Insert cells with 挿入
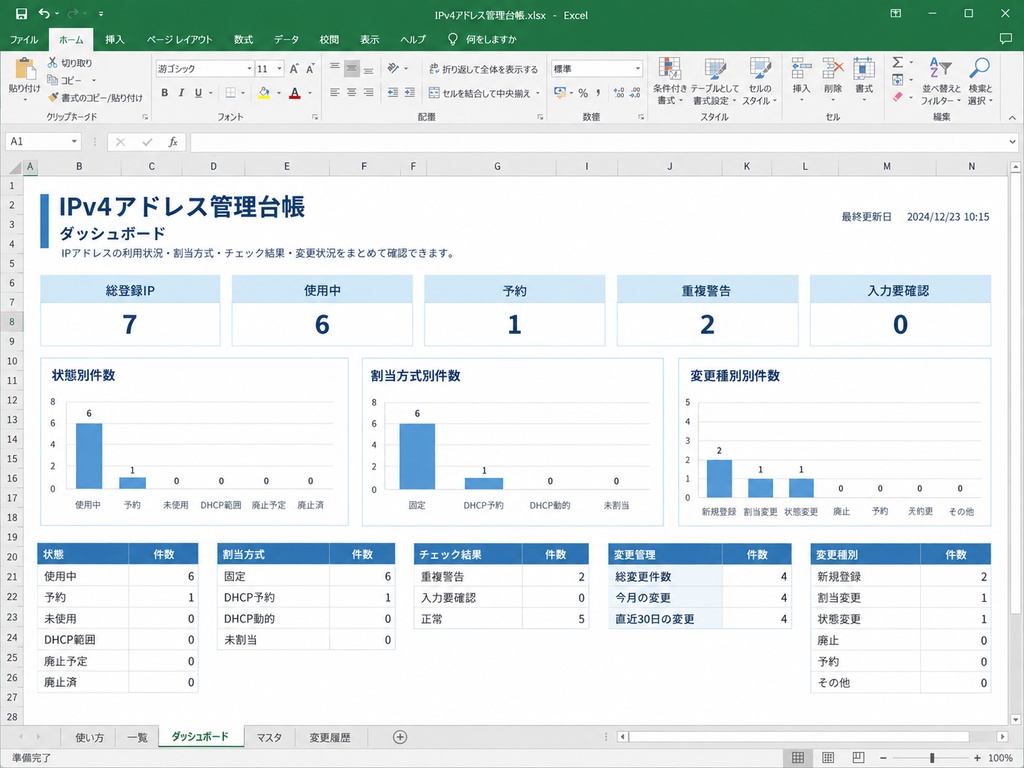 (x=801, y=80)
